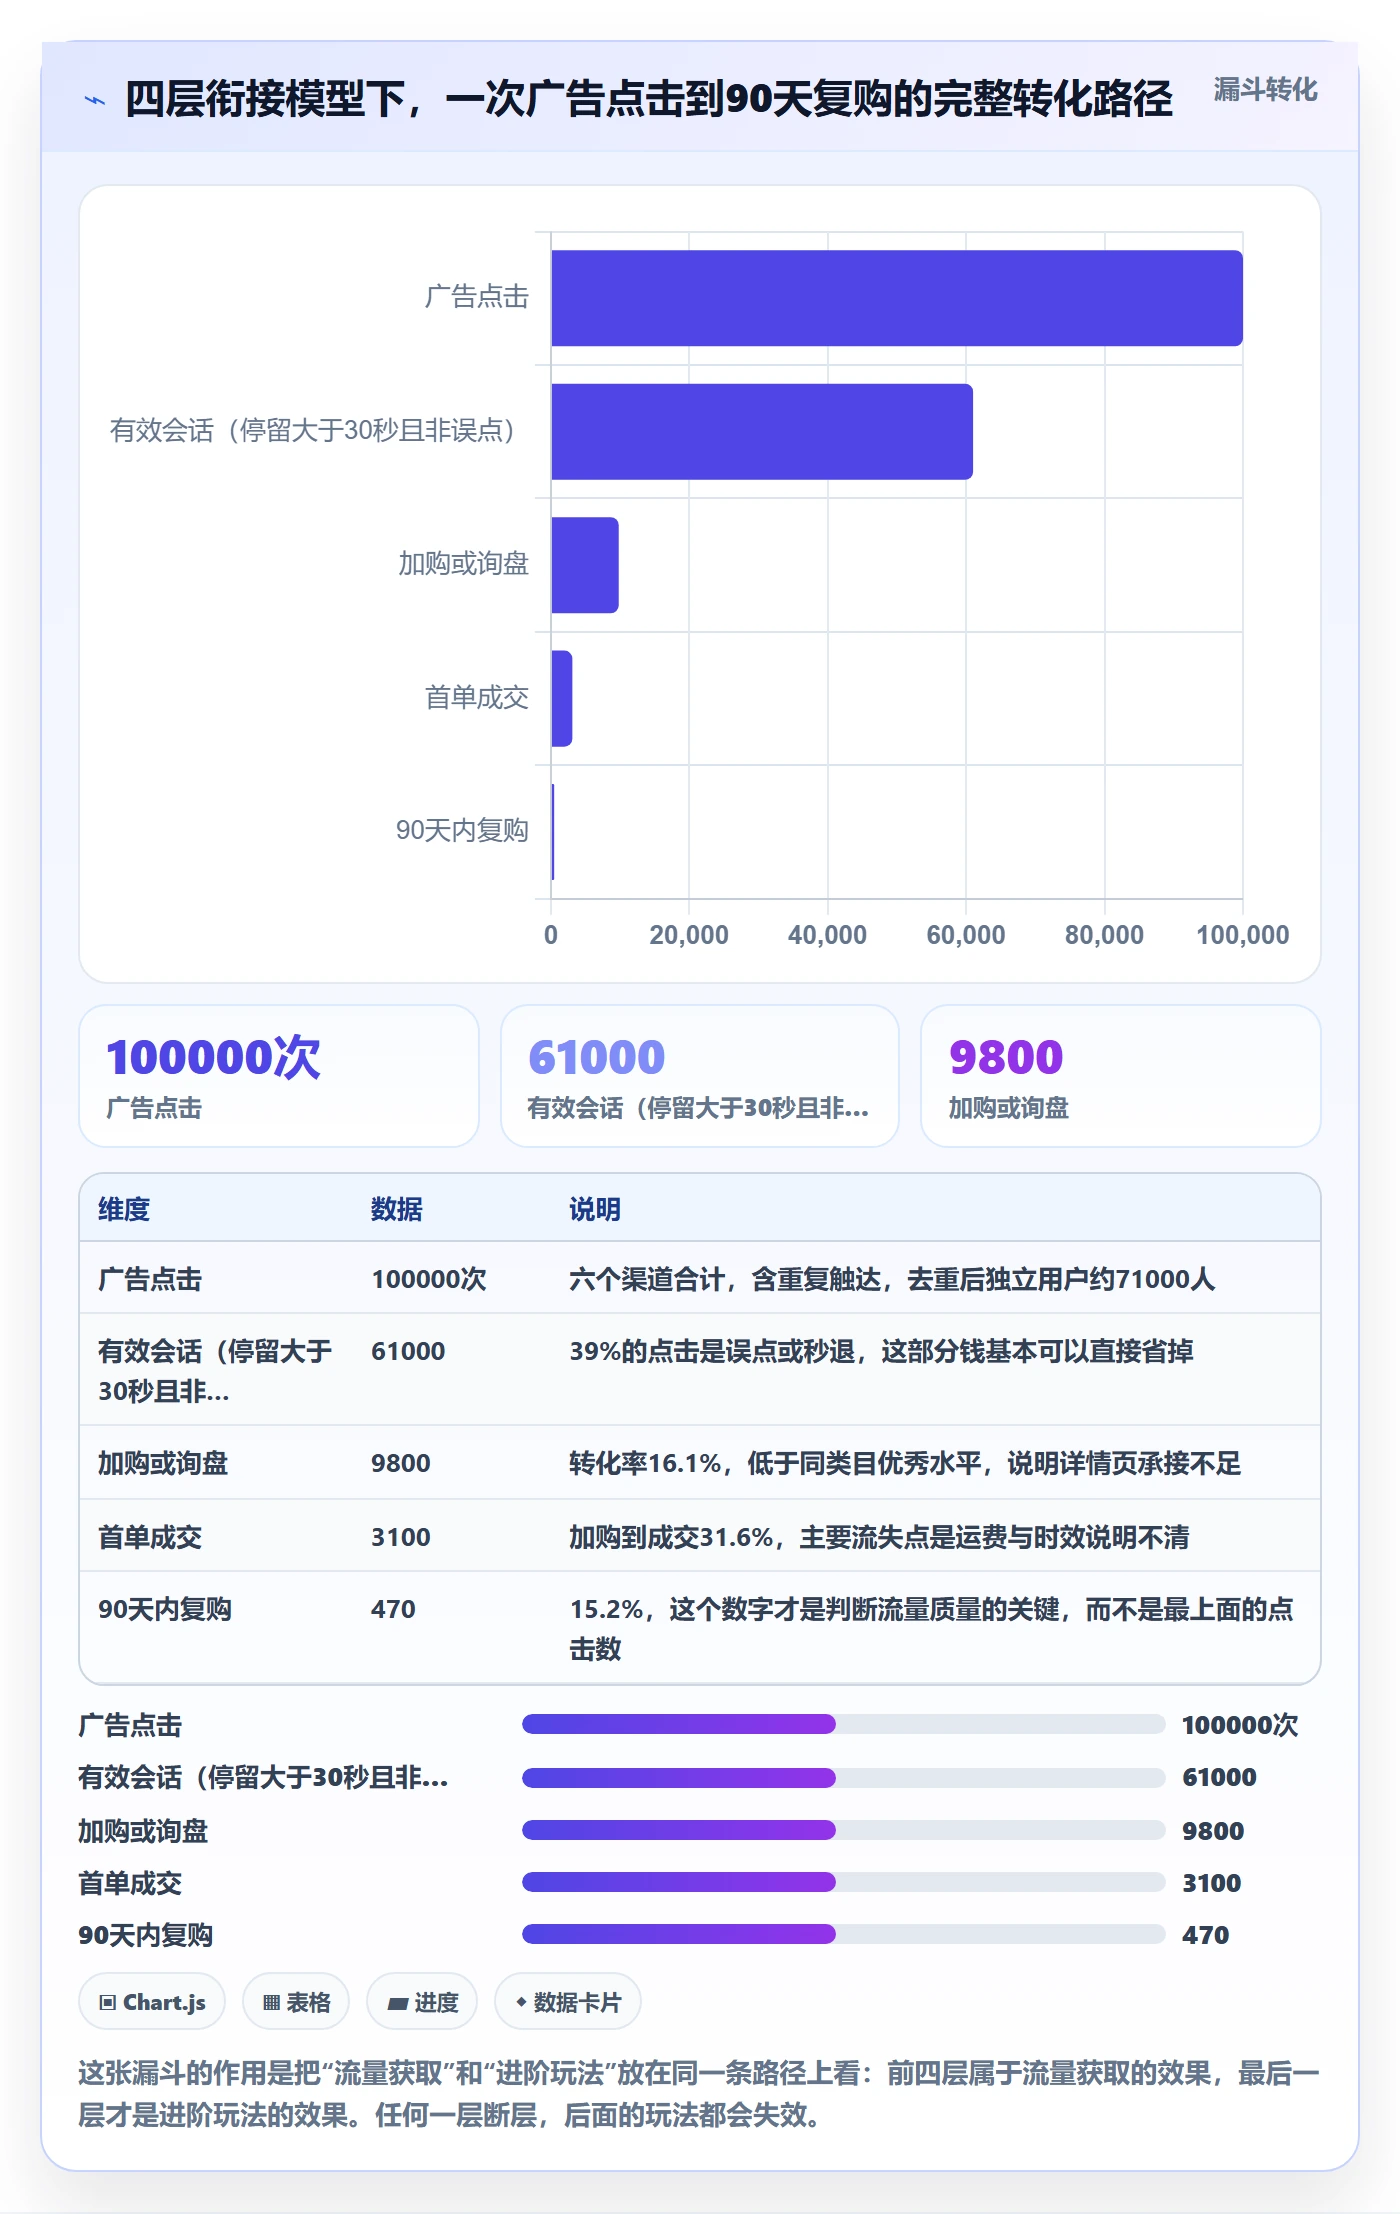Screen dimensions: 1400x2214
Task: Open the 61000 有效会话 data card
Action: point(700,1076)
